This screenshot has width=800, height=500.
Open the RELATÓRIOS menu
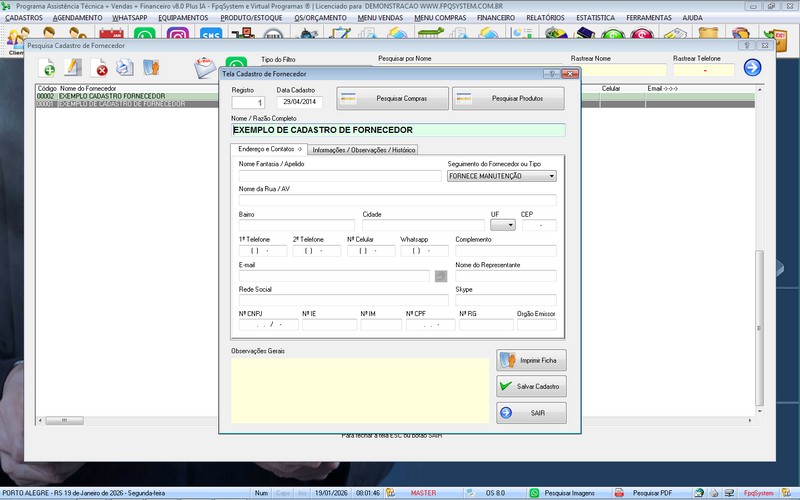(544, 18)
